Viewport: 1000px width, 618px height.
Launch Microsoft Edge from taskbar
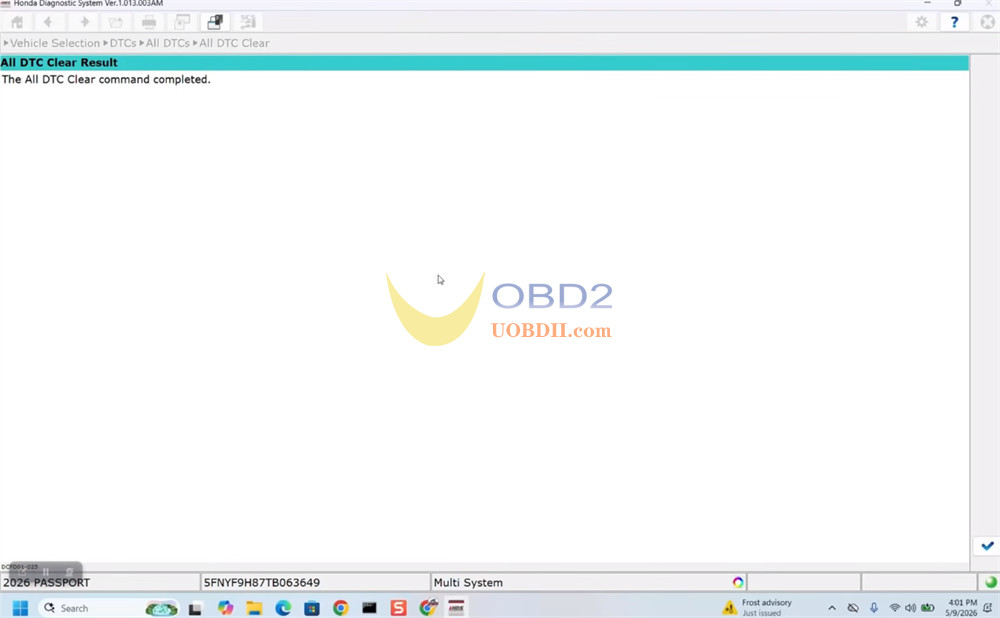pos(283,608)
